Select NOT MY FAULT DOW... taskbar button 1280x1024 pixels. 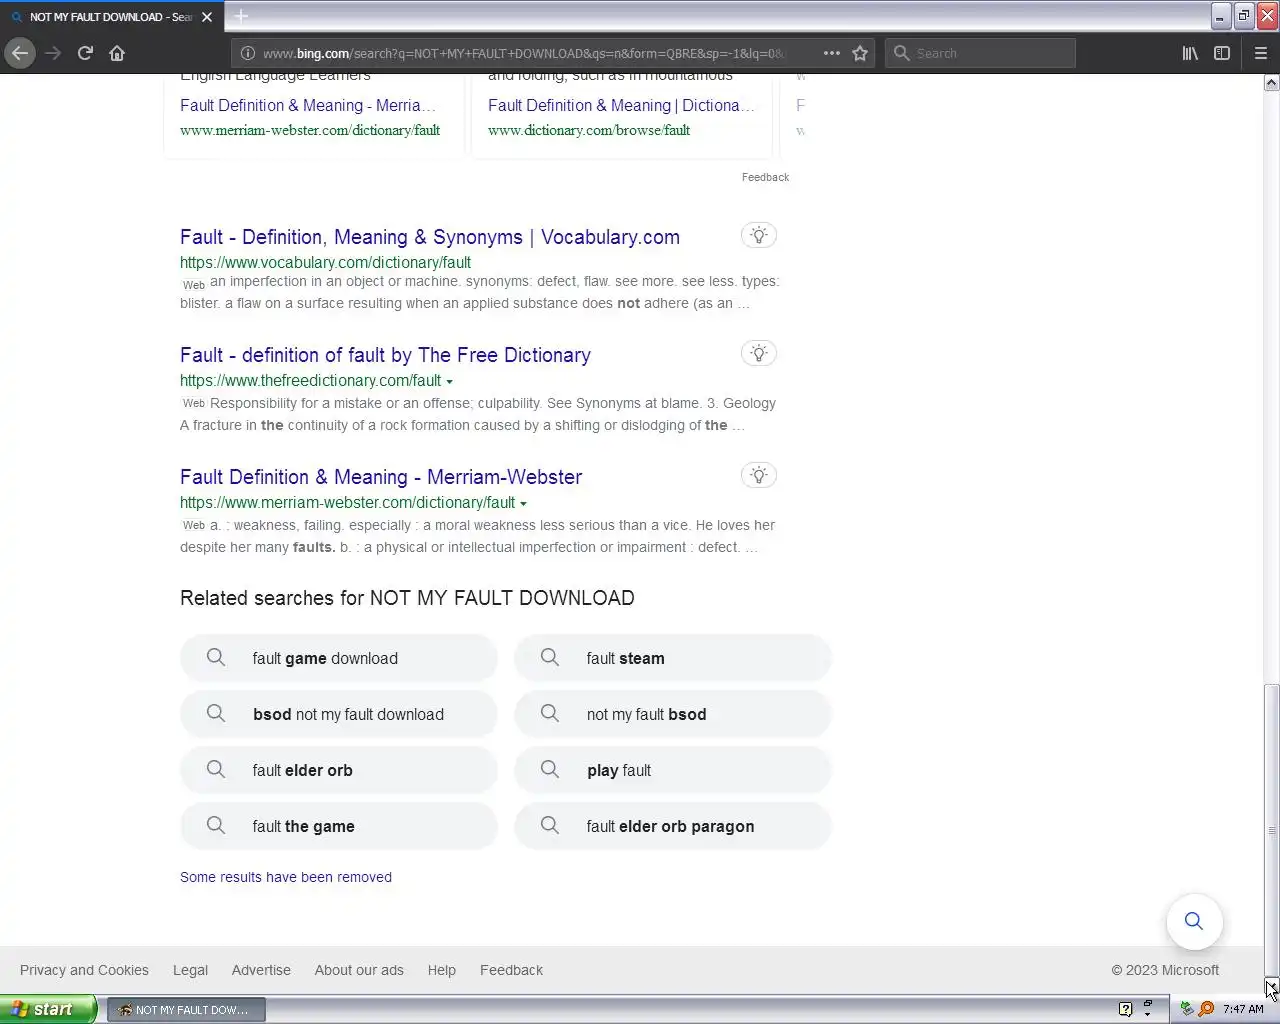pos(186,1009)
